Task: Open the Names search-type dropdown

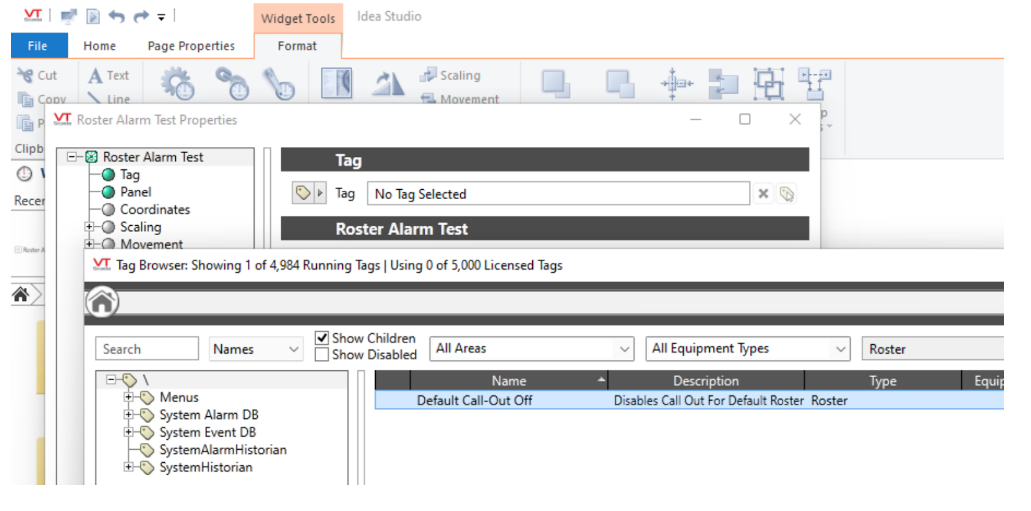Action: point(256,349)
